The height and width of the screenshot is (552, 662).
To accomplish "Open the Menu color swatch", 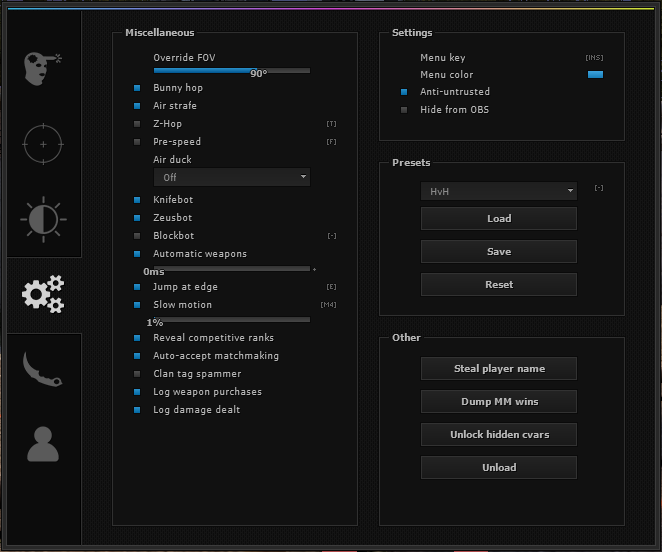I will (595, 75).
